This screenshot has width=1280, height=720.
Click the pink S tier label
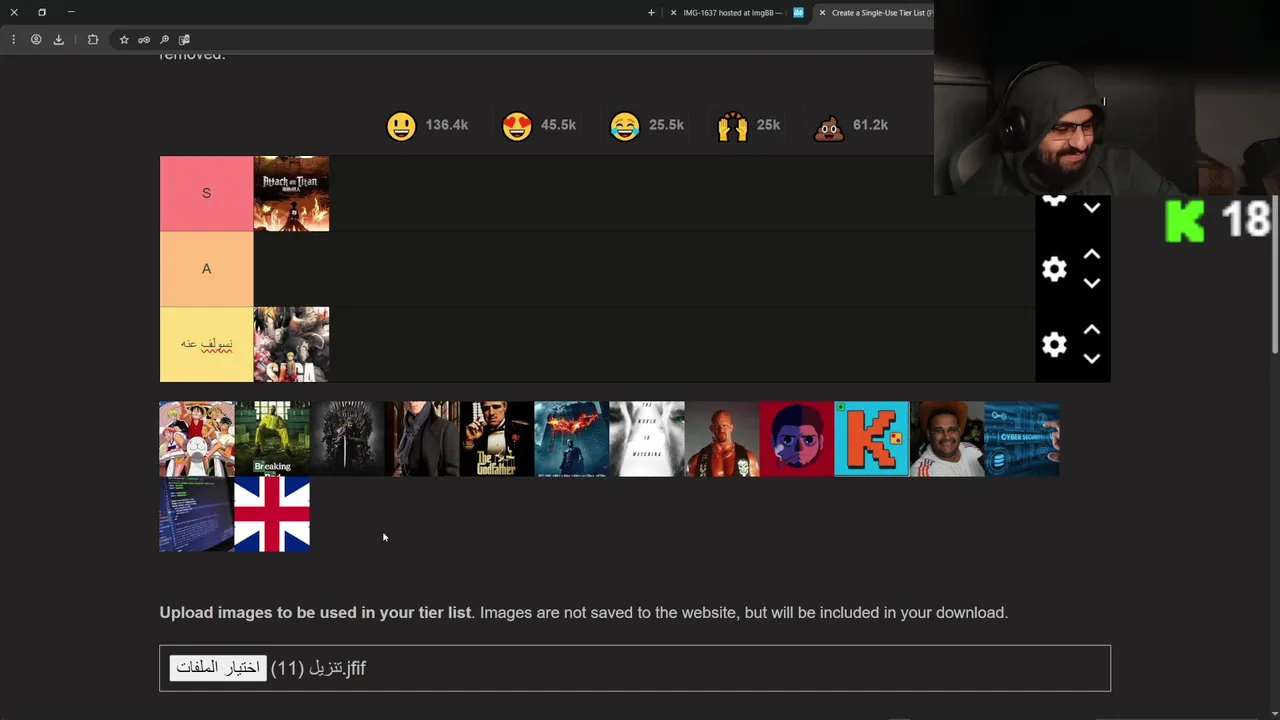point(206,193)
